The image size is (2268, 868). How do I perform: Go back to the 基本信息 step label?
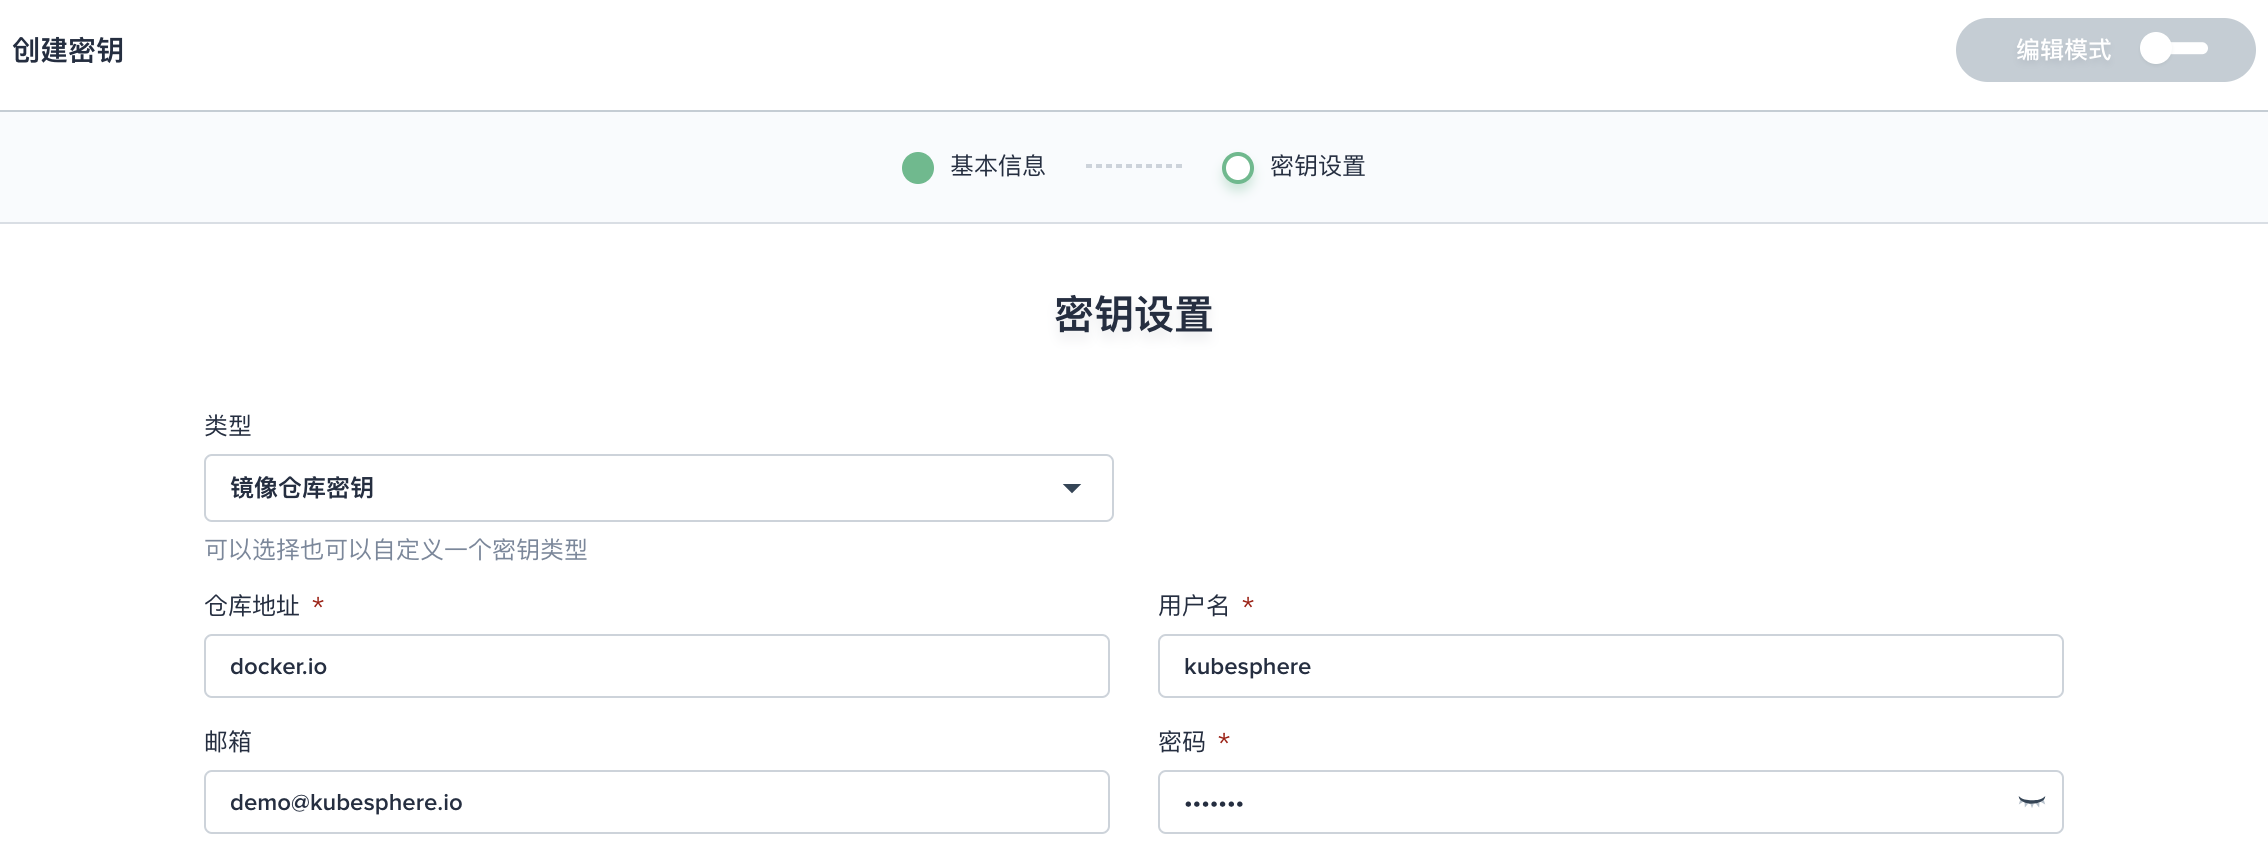(x=997, y=166)
